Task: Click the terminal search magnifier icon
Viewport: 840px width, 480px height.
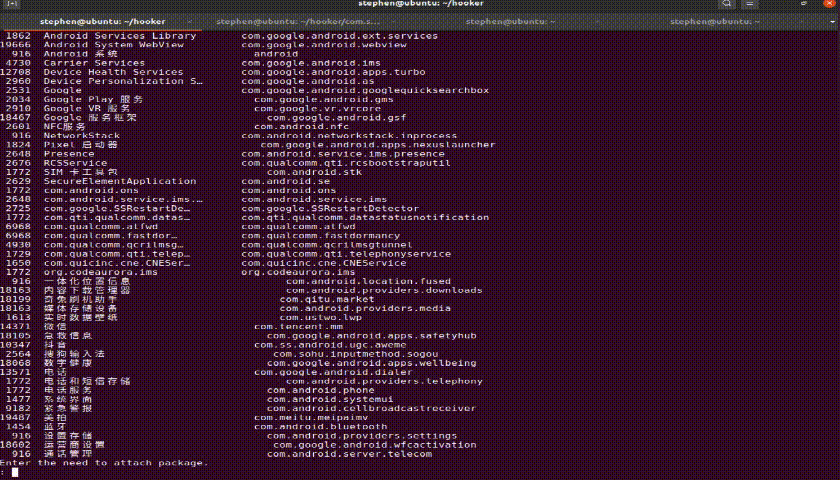Action: [x=727, y=4]
